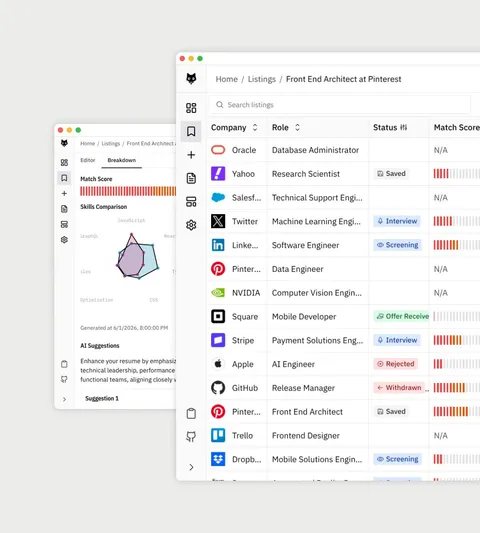Open the dashboard grid icon in front sidebar
The height and width of the screenshot is (533, 480).
point(191,108)
